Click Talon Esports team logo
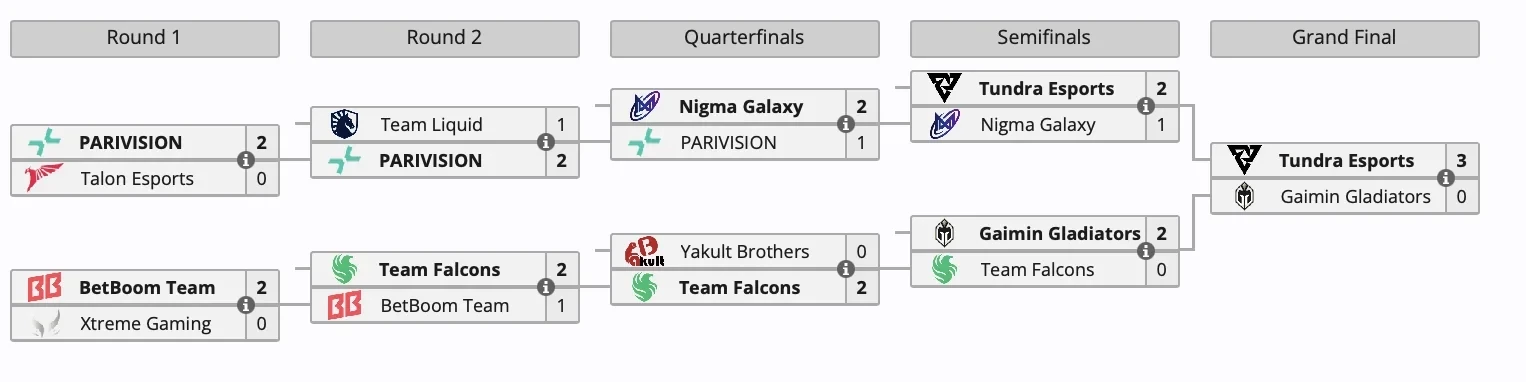1526x382 pixels. click(44, 179)
